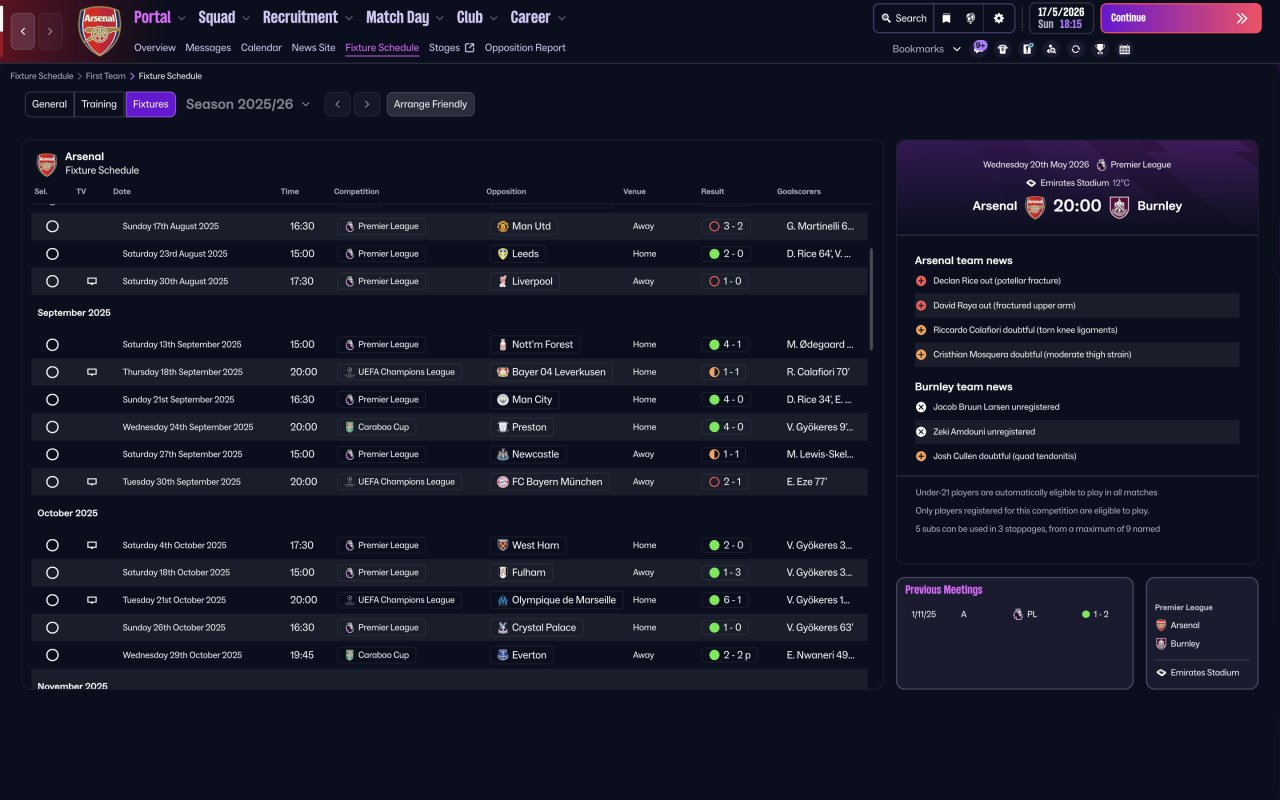The width and height of the screenshot is (1280, 800).
Task: Go back using the left arrow button
Action: (24, 31)
